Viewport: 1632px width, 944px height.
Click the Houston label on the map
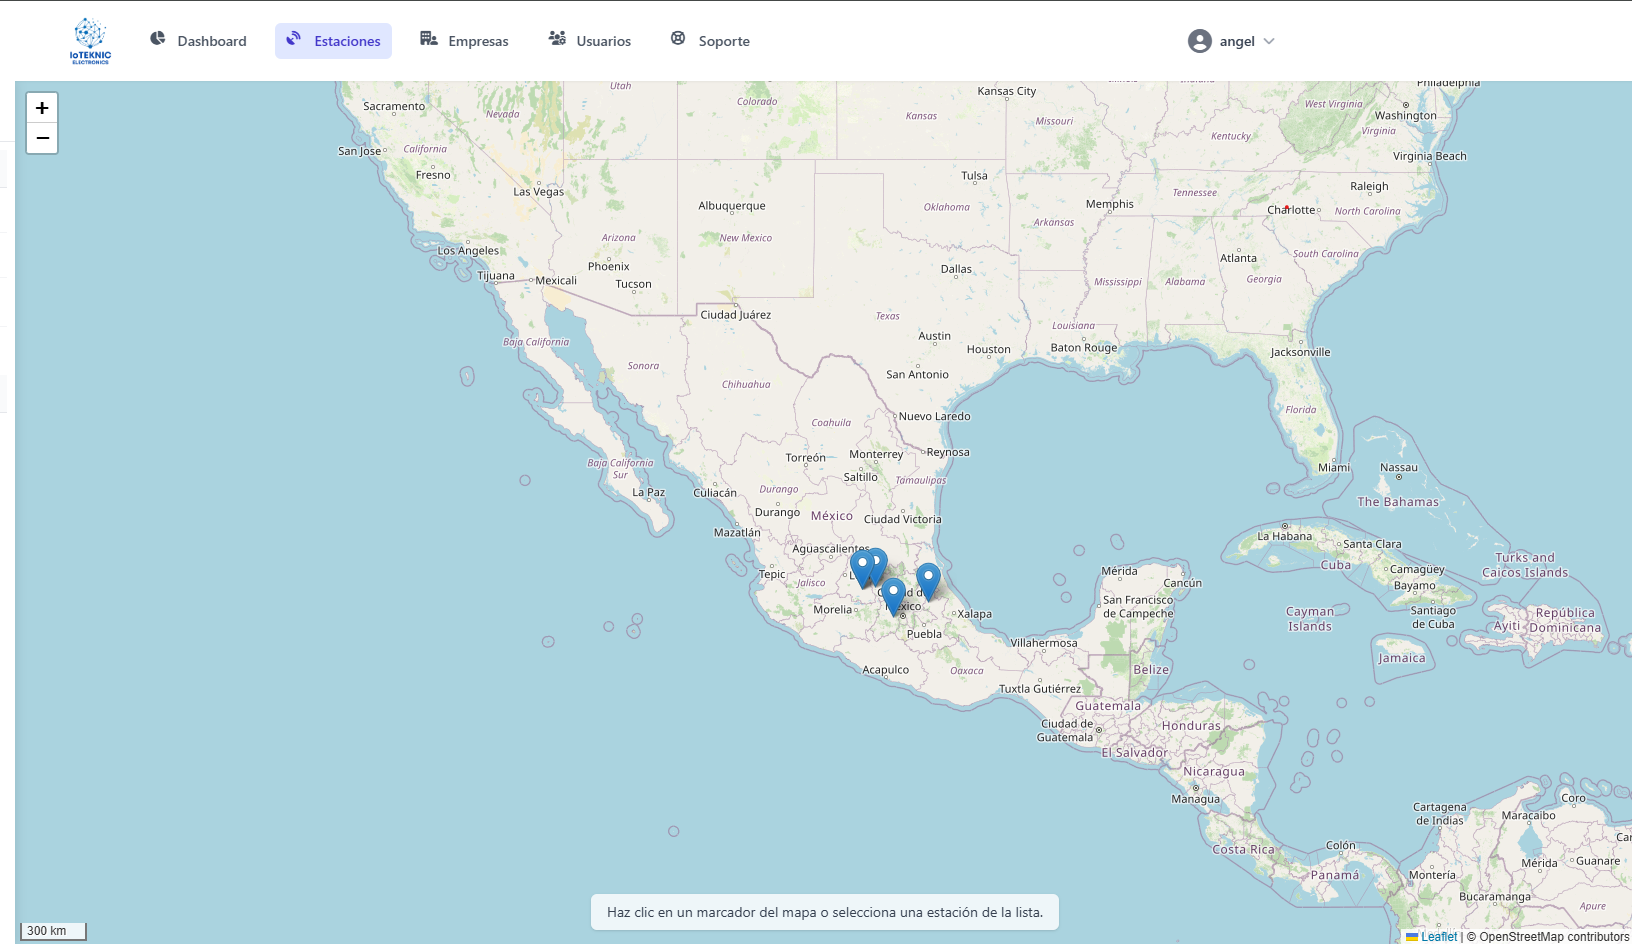(988, 350)
